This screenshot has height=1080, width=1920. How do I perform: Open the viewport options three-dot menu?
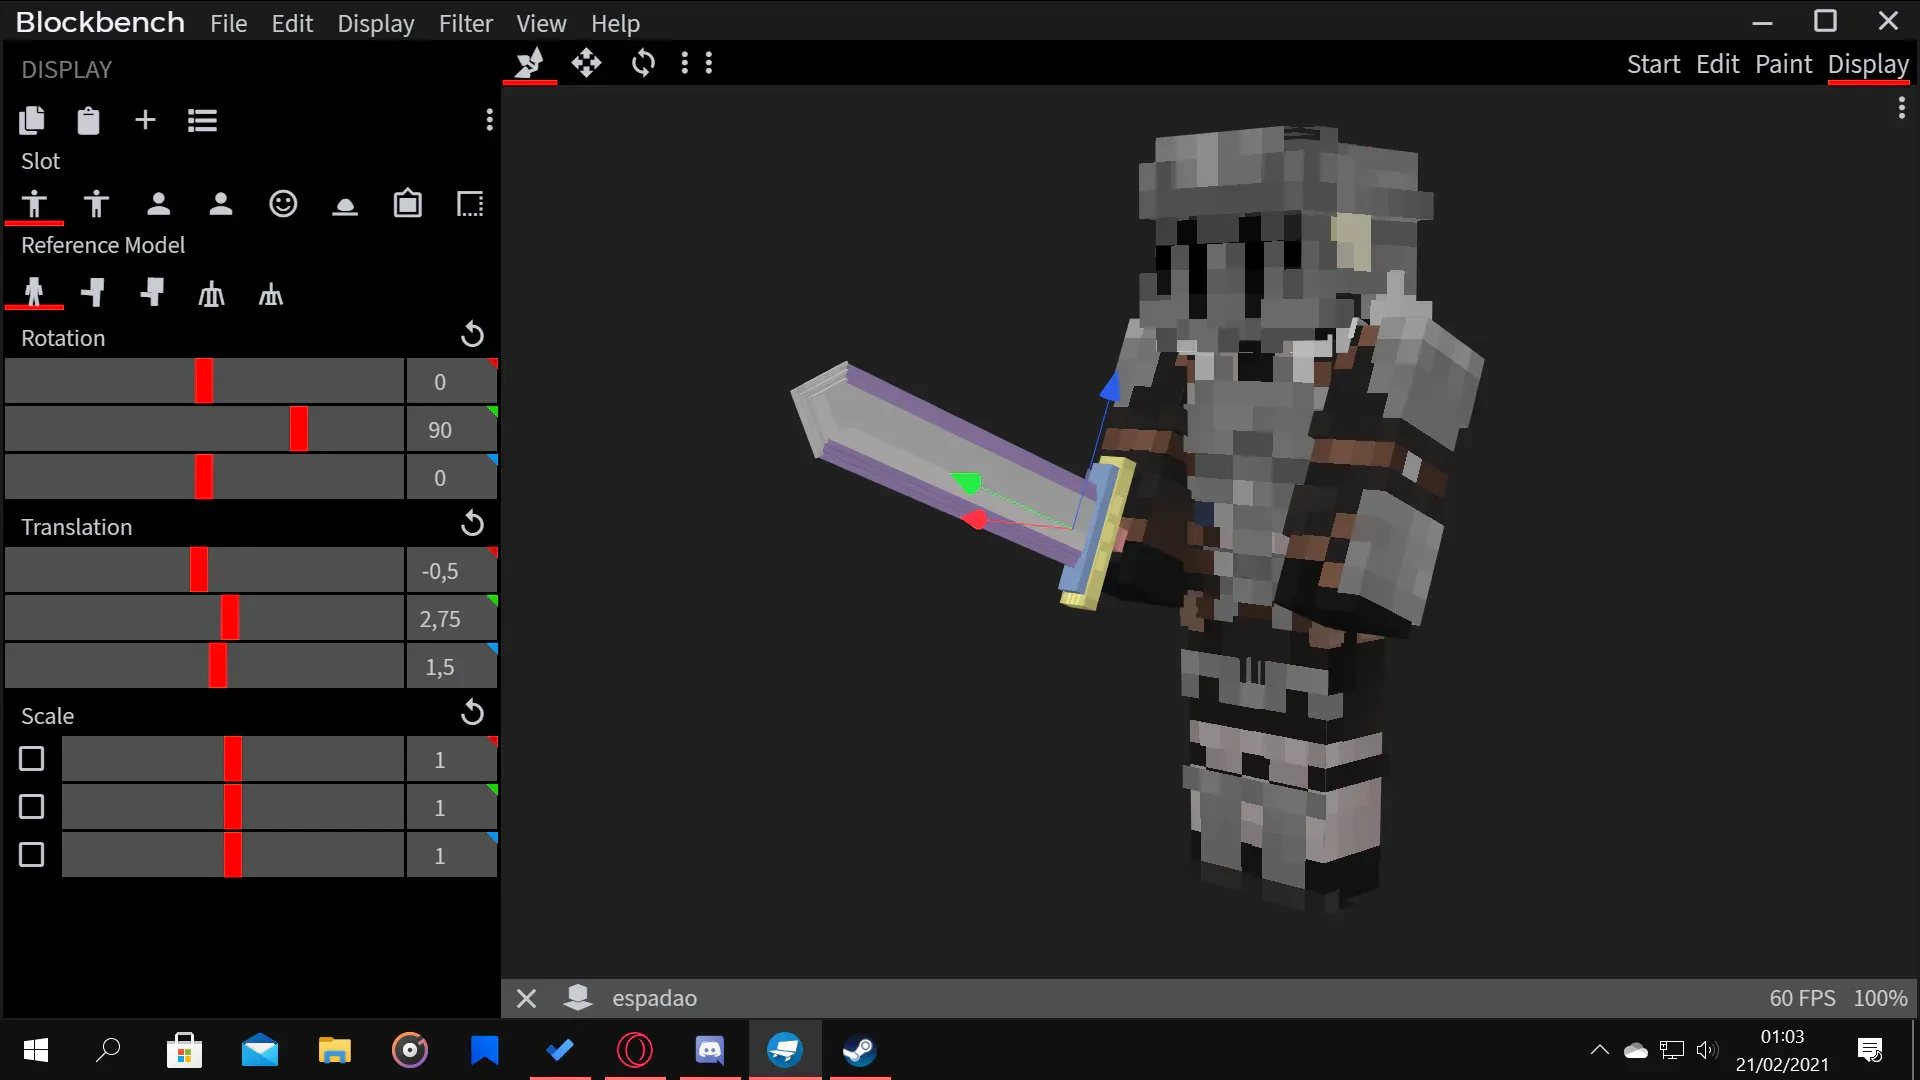pos(1901,107)
